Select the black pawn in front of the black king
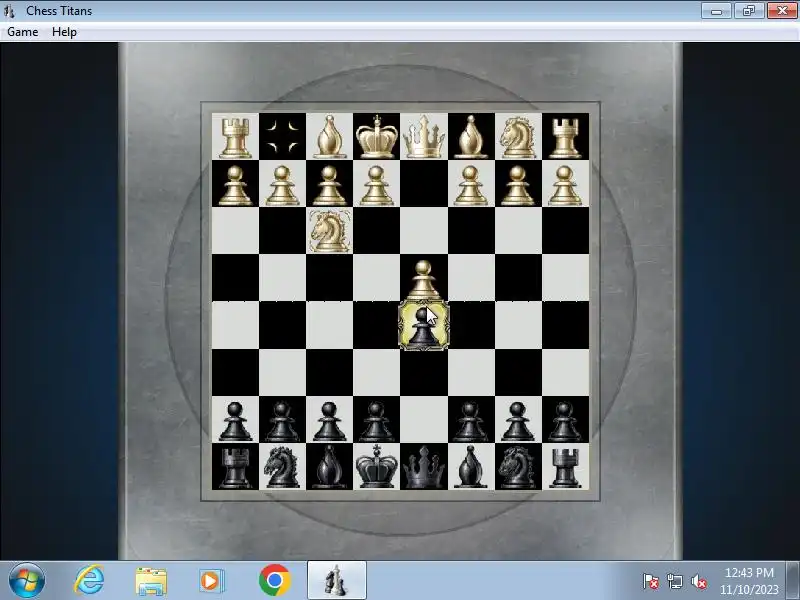Screen dimensions: 800x600 coord(377,421)
